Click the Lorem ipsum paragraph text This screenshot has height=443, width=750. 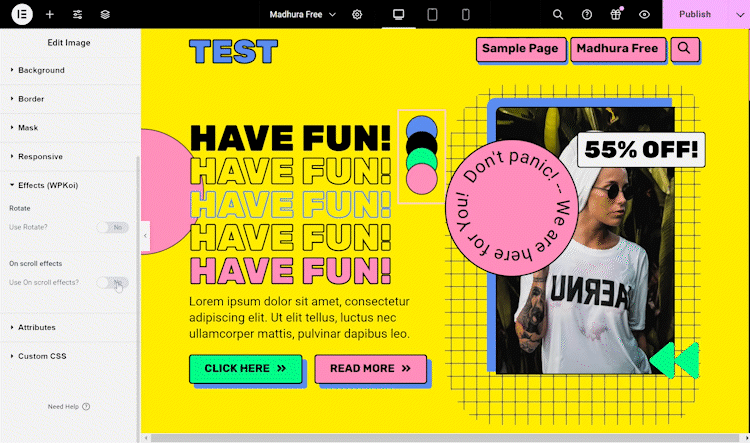tap(299, 318)
